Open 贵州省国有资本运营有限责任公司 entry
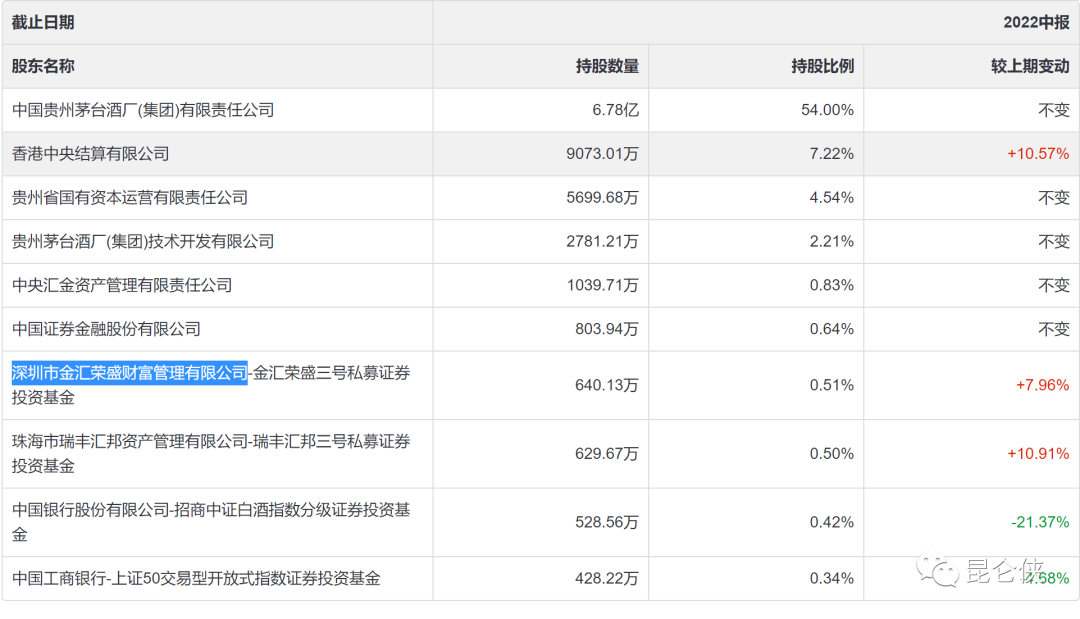Screen dimensions: 1080x619 [x=130, y=198]
